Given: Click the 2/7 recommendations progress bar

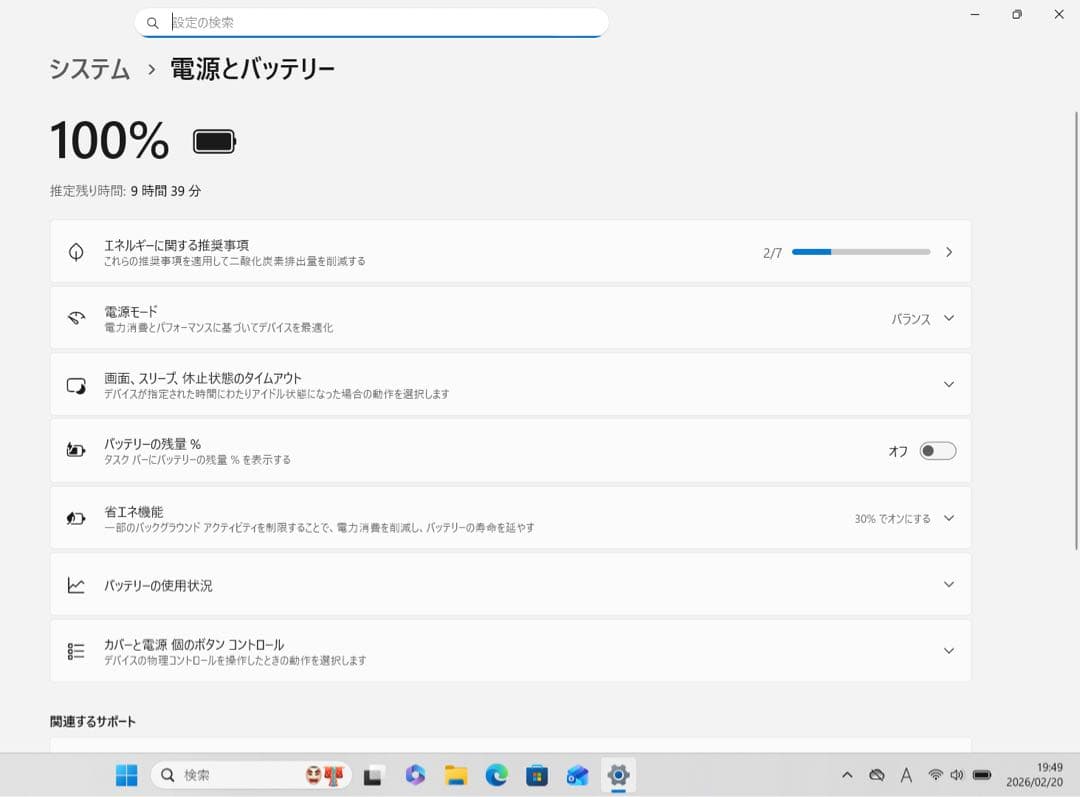Looking at the screenshot, I should [x=860, y=251].
